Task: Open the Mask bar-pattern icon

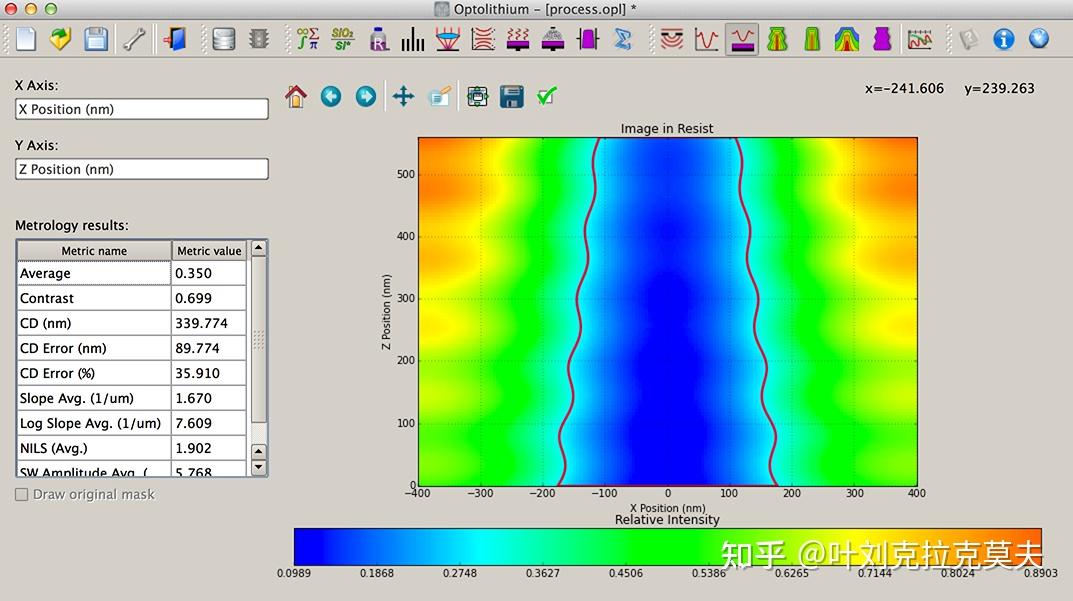Action: click(413, 39)
